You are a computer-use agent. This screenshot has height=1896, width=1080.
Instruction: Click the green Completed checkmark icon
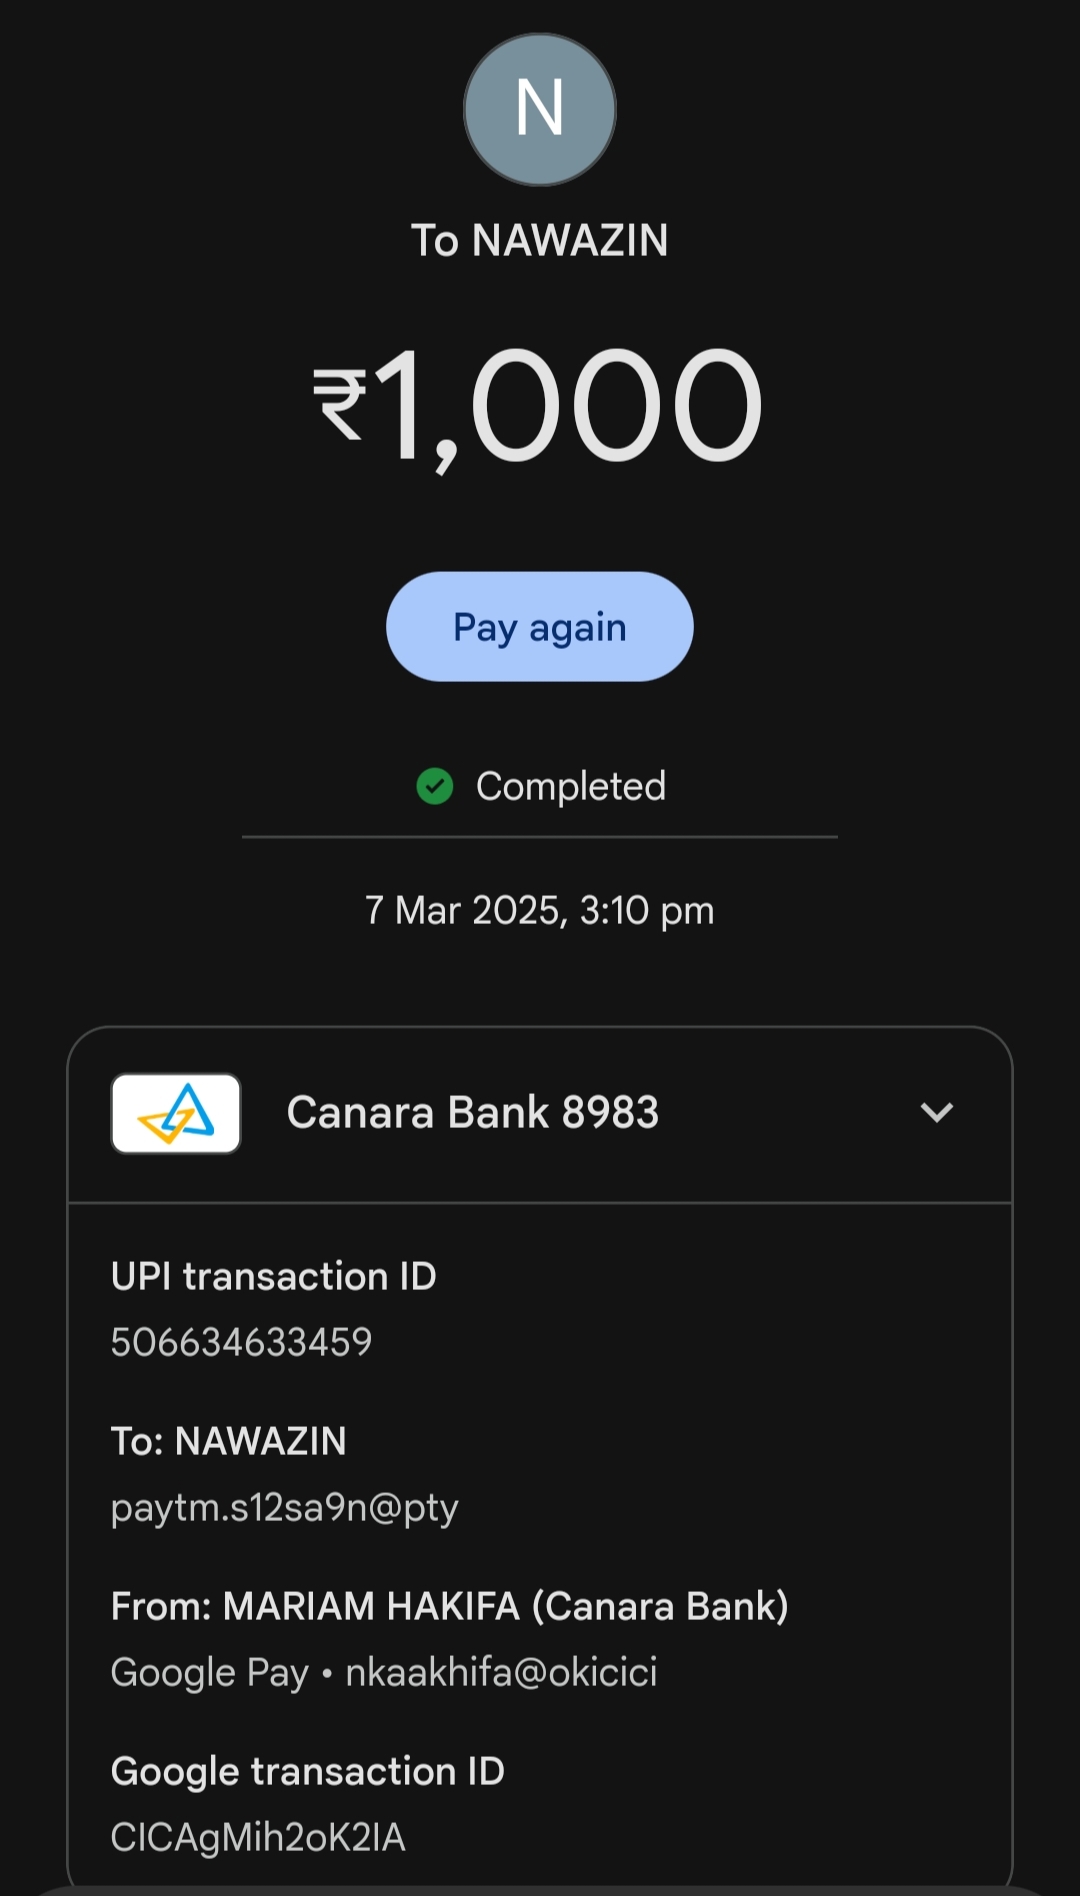[x=435, y=786]
